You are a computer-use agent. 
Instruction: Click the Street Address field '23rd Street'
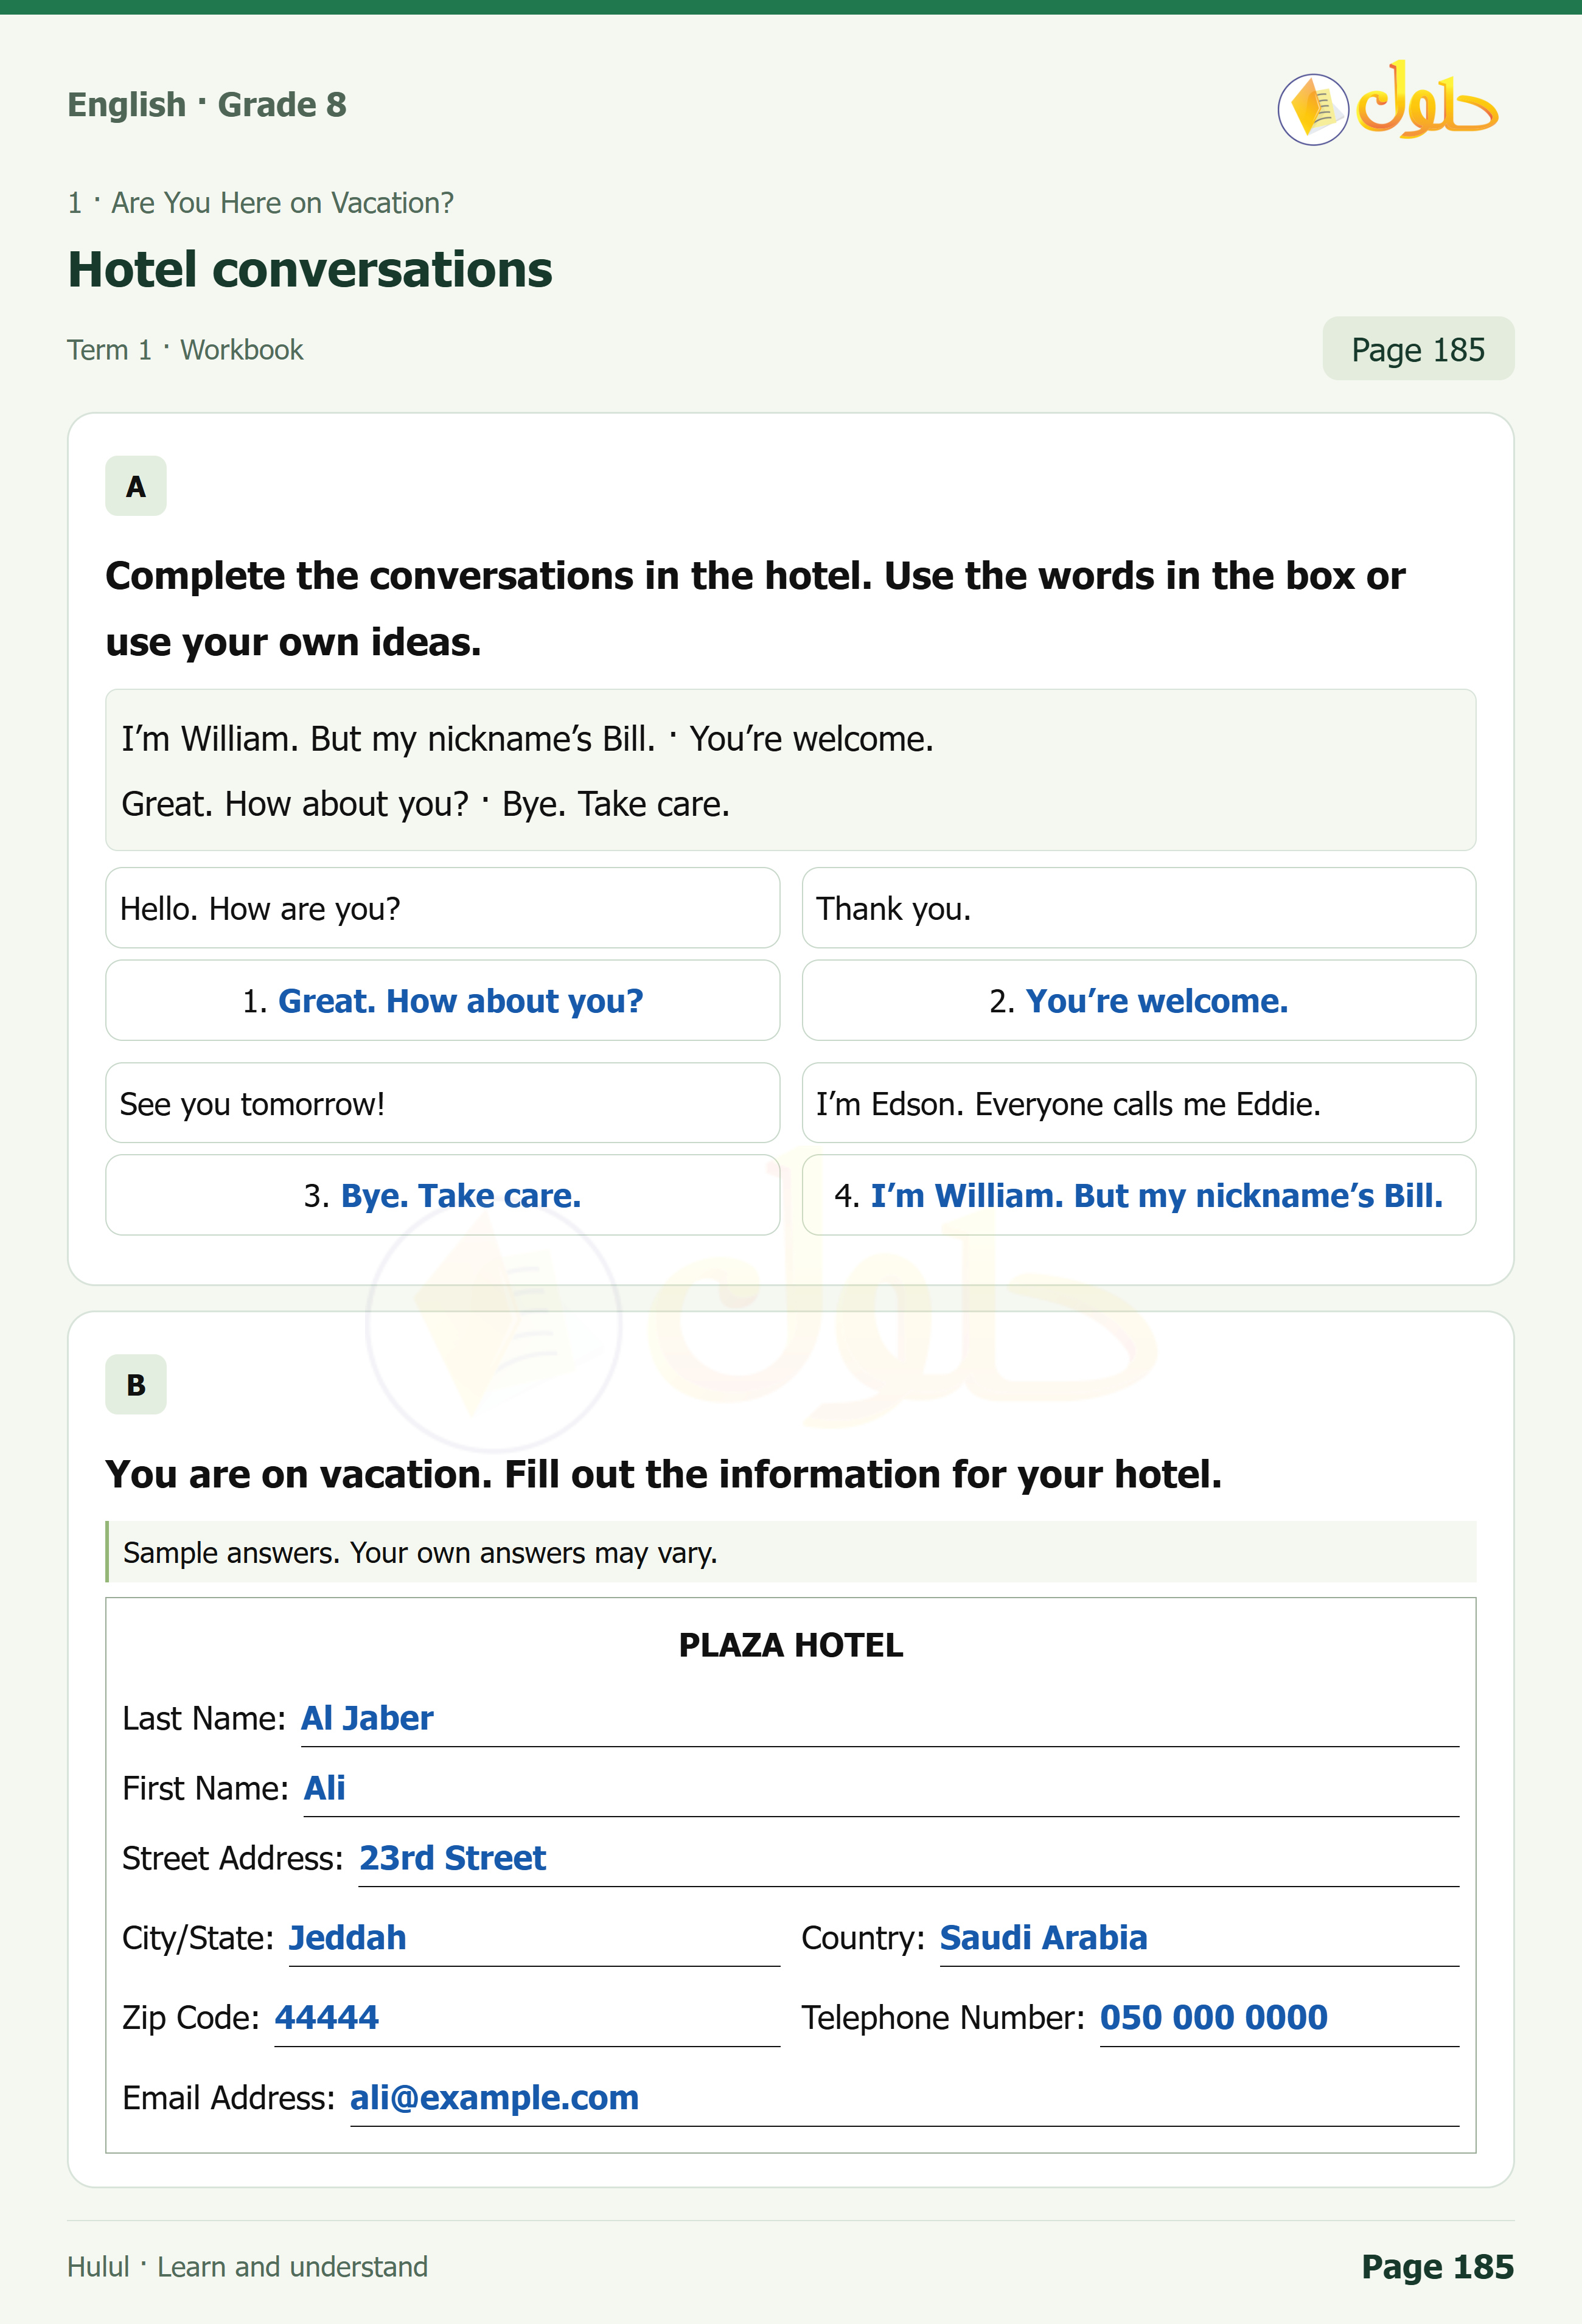tap(909, 1860)
